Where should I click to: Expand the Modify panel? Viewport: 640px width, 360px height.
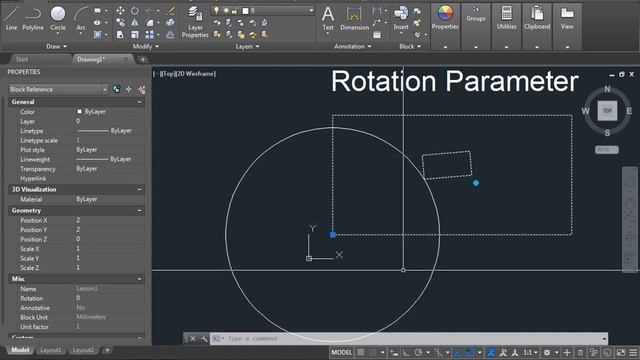(145, 46)
